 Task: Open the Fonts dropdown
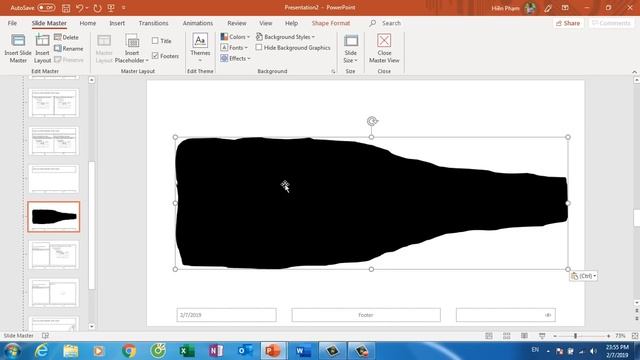coord(234,47)
